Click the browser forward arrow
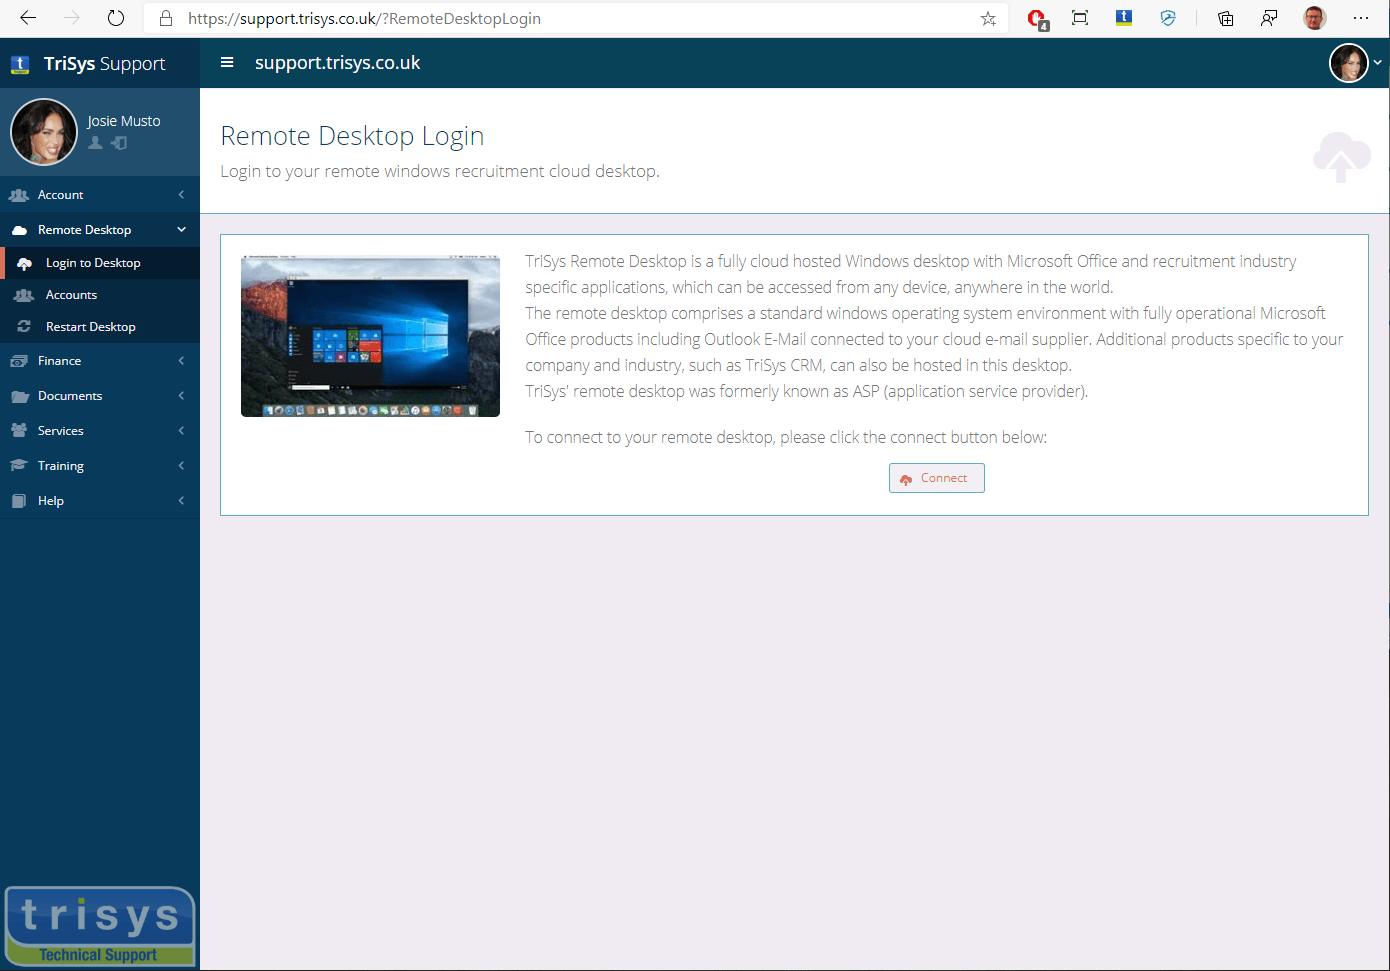 (x=72, y=18)
